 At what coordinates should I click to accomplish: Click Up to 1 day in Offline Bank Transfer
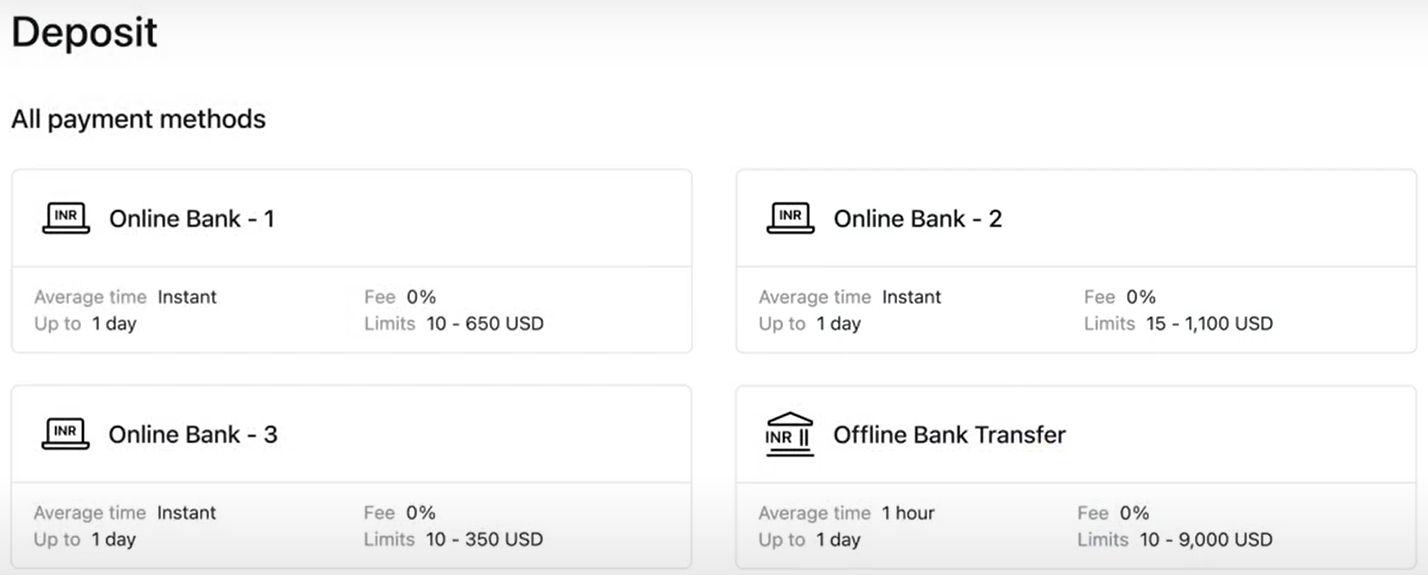809,539
